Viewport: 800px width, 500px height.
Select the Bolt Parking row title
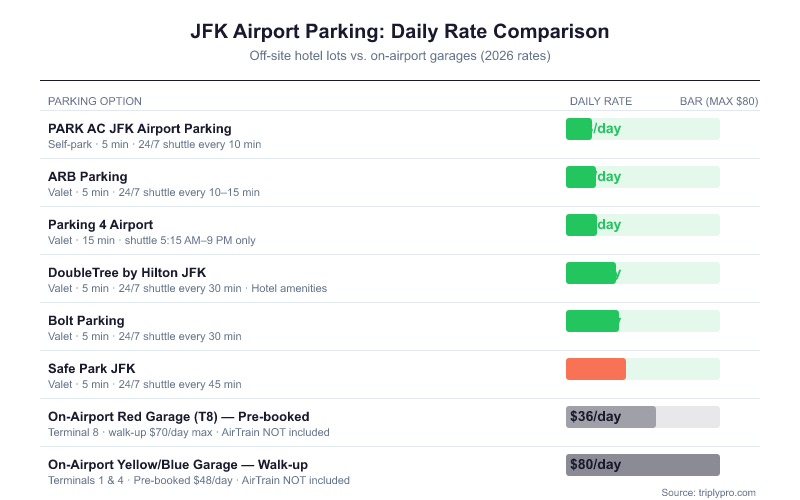(86, 320)
